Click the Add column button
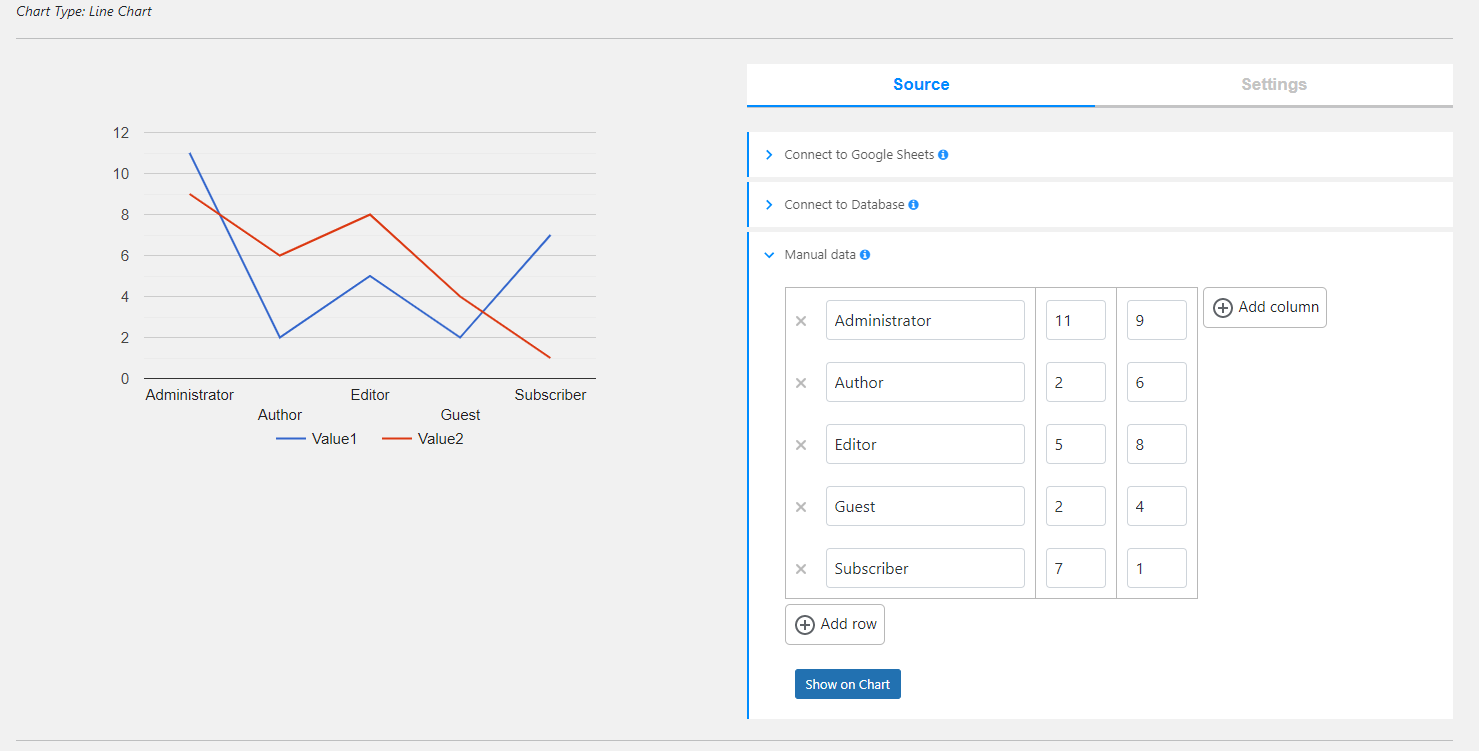 click(1265, 308)
